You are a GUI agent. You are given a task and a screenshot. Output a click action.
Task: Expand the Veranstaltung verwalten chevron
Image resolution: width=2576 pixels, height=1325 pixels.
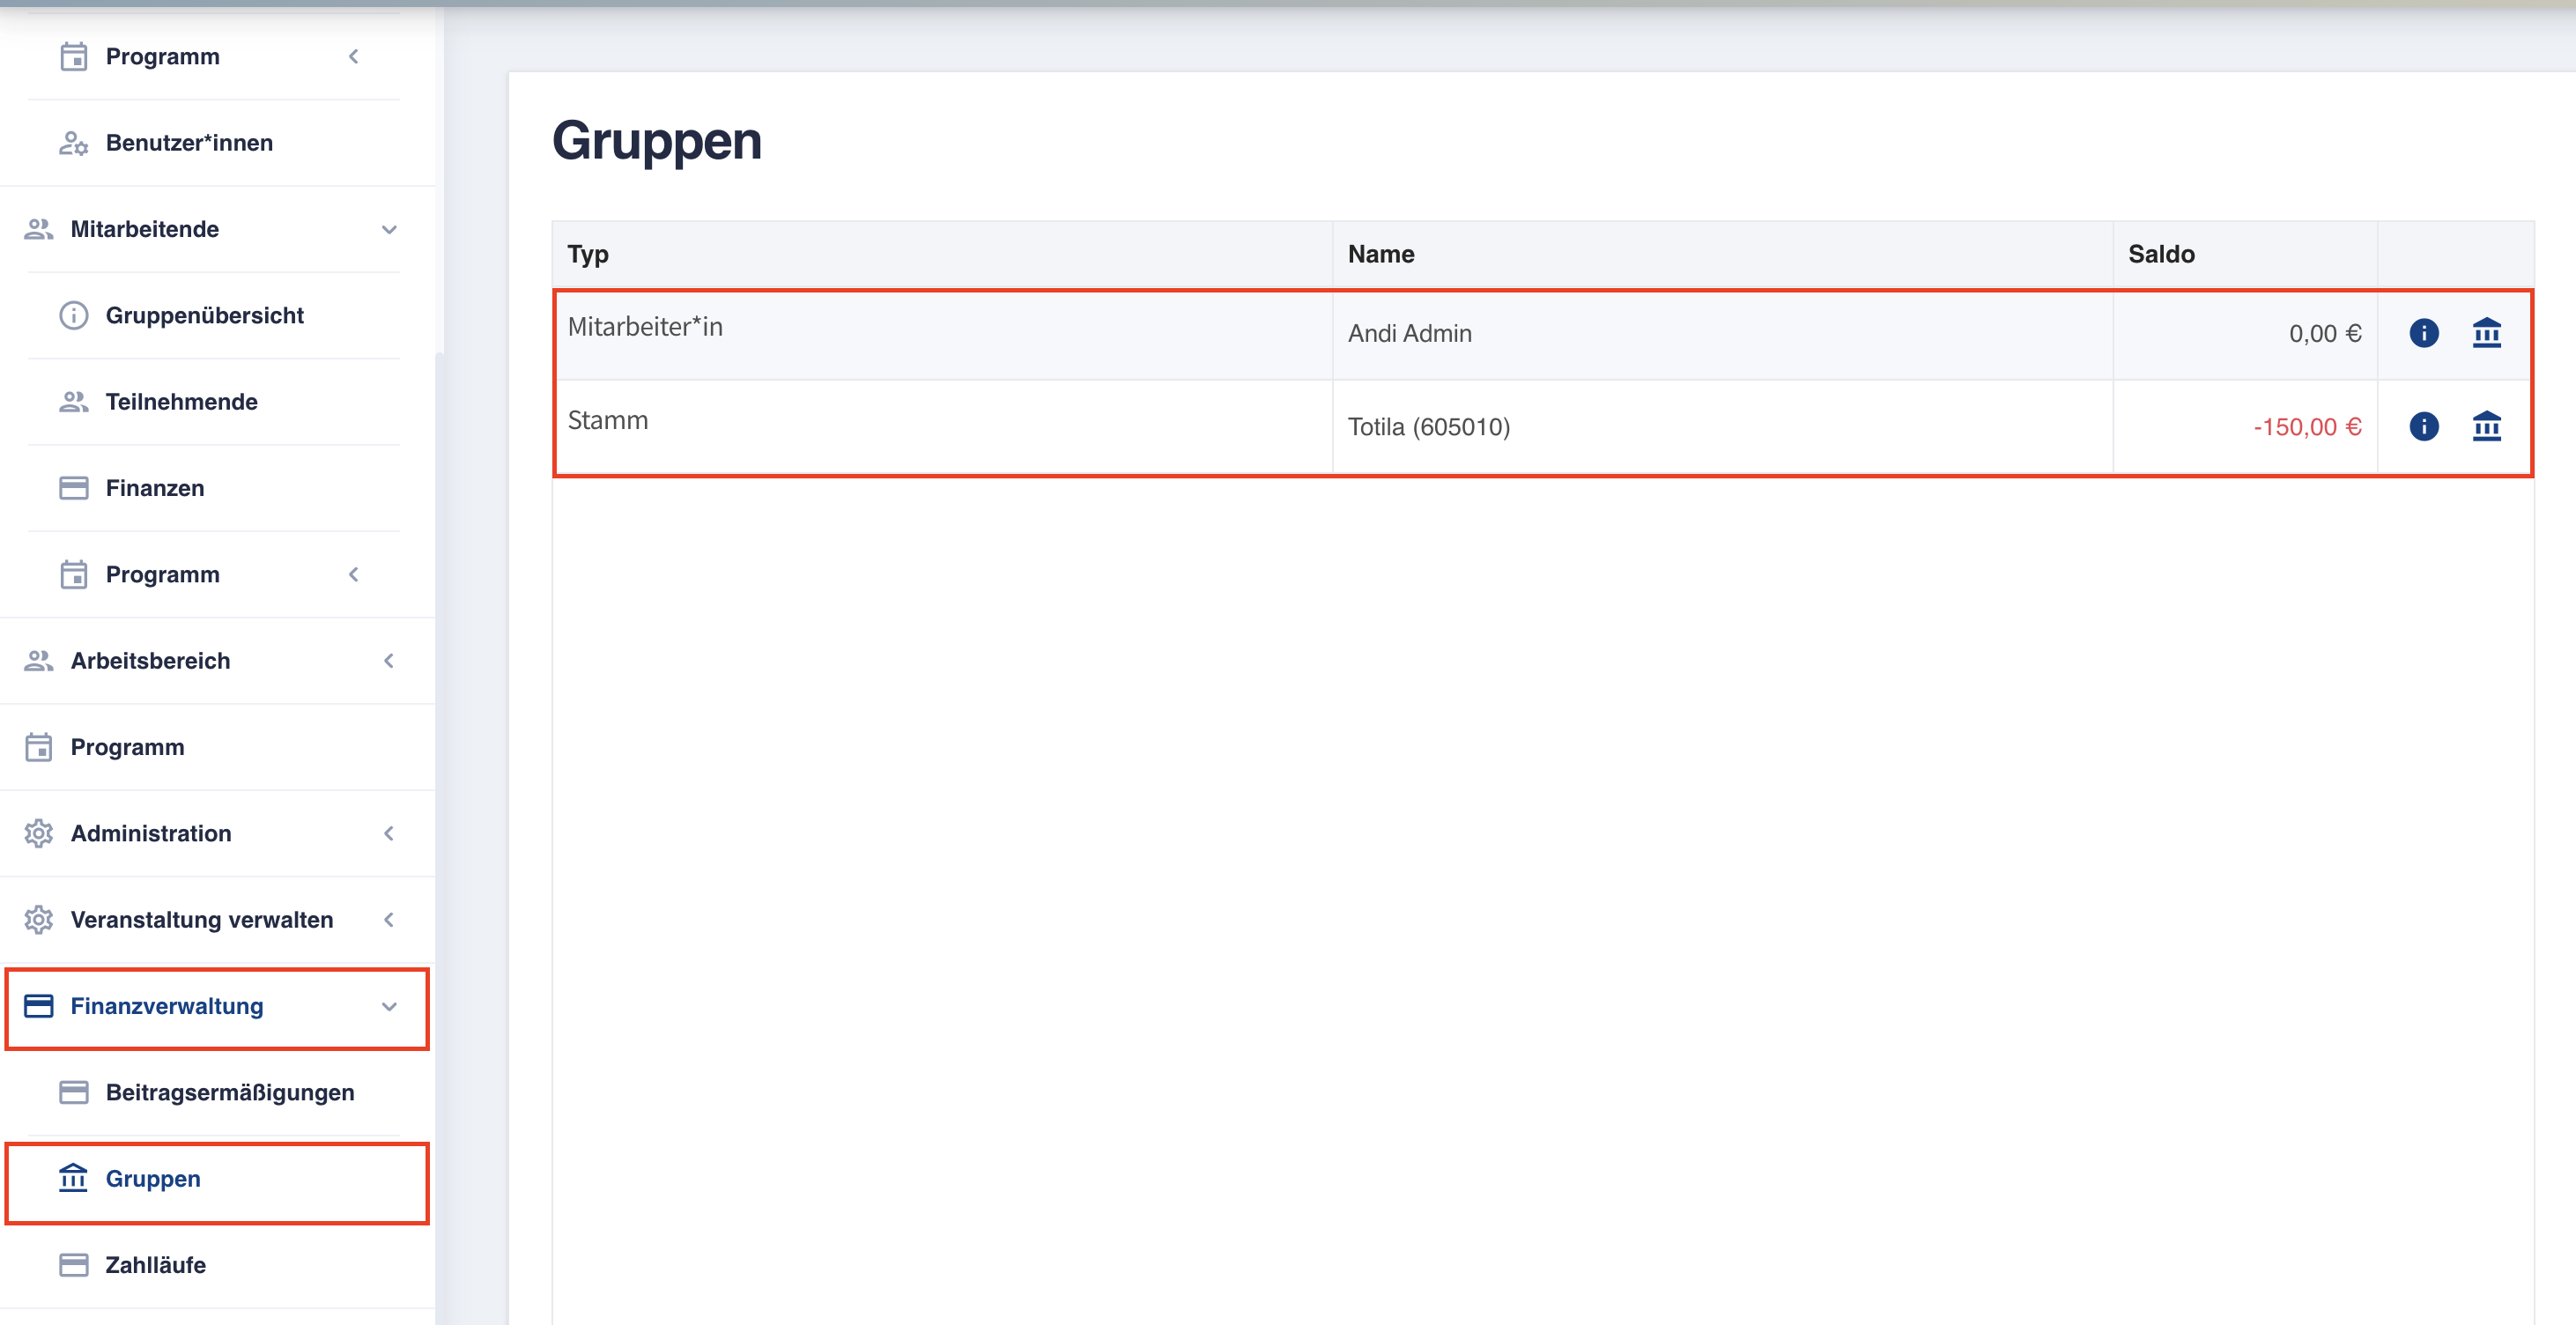(x=389, y=920)
